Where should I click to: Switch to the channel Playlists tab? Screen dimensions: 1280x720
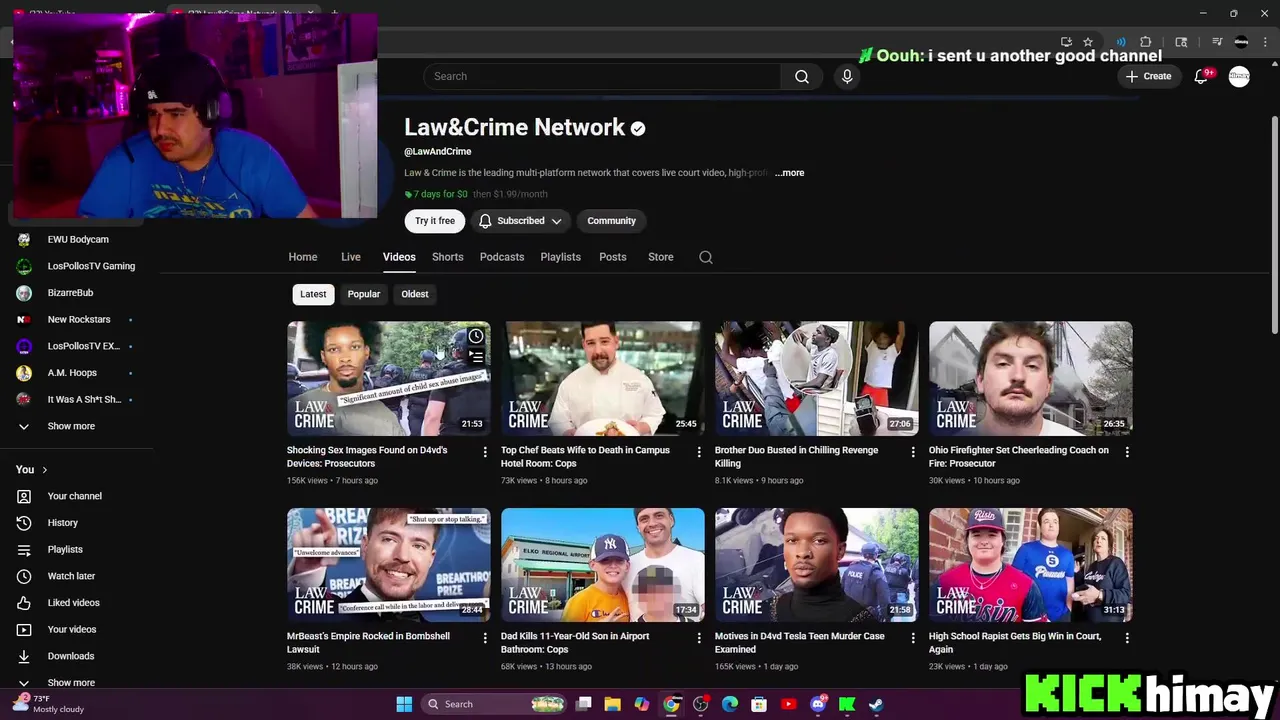(x=561, y=257)
